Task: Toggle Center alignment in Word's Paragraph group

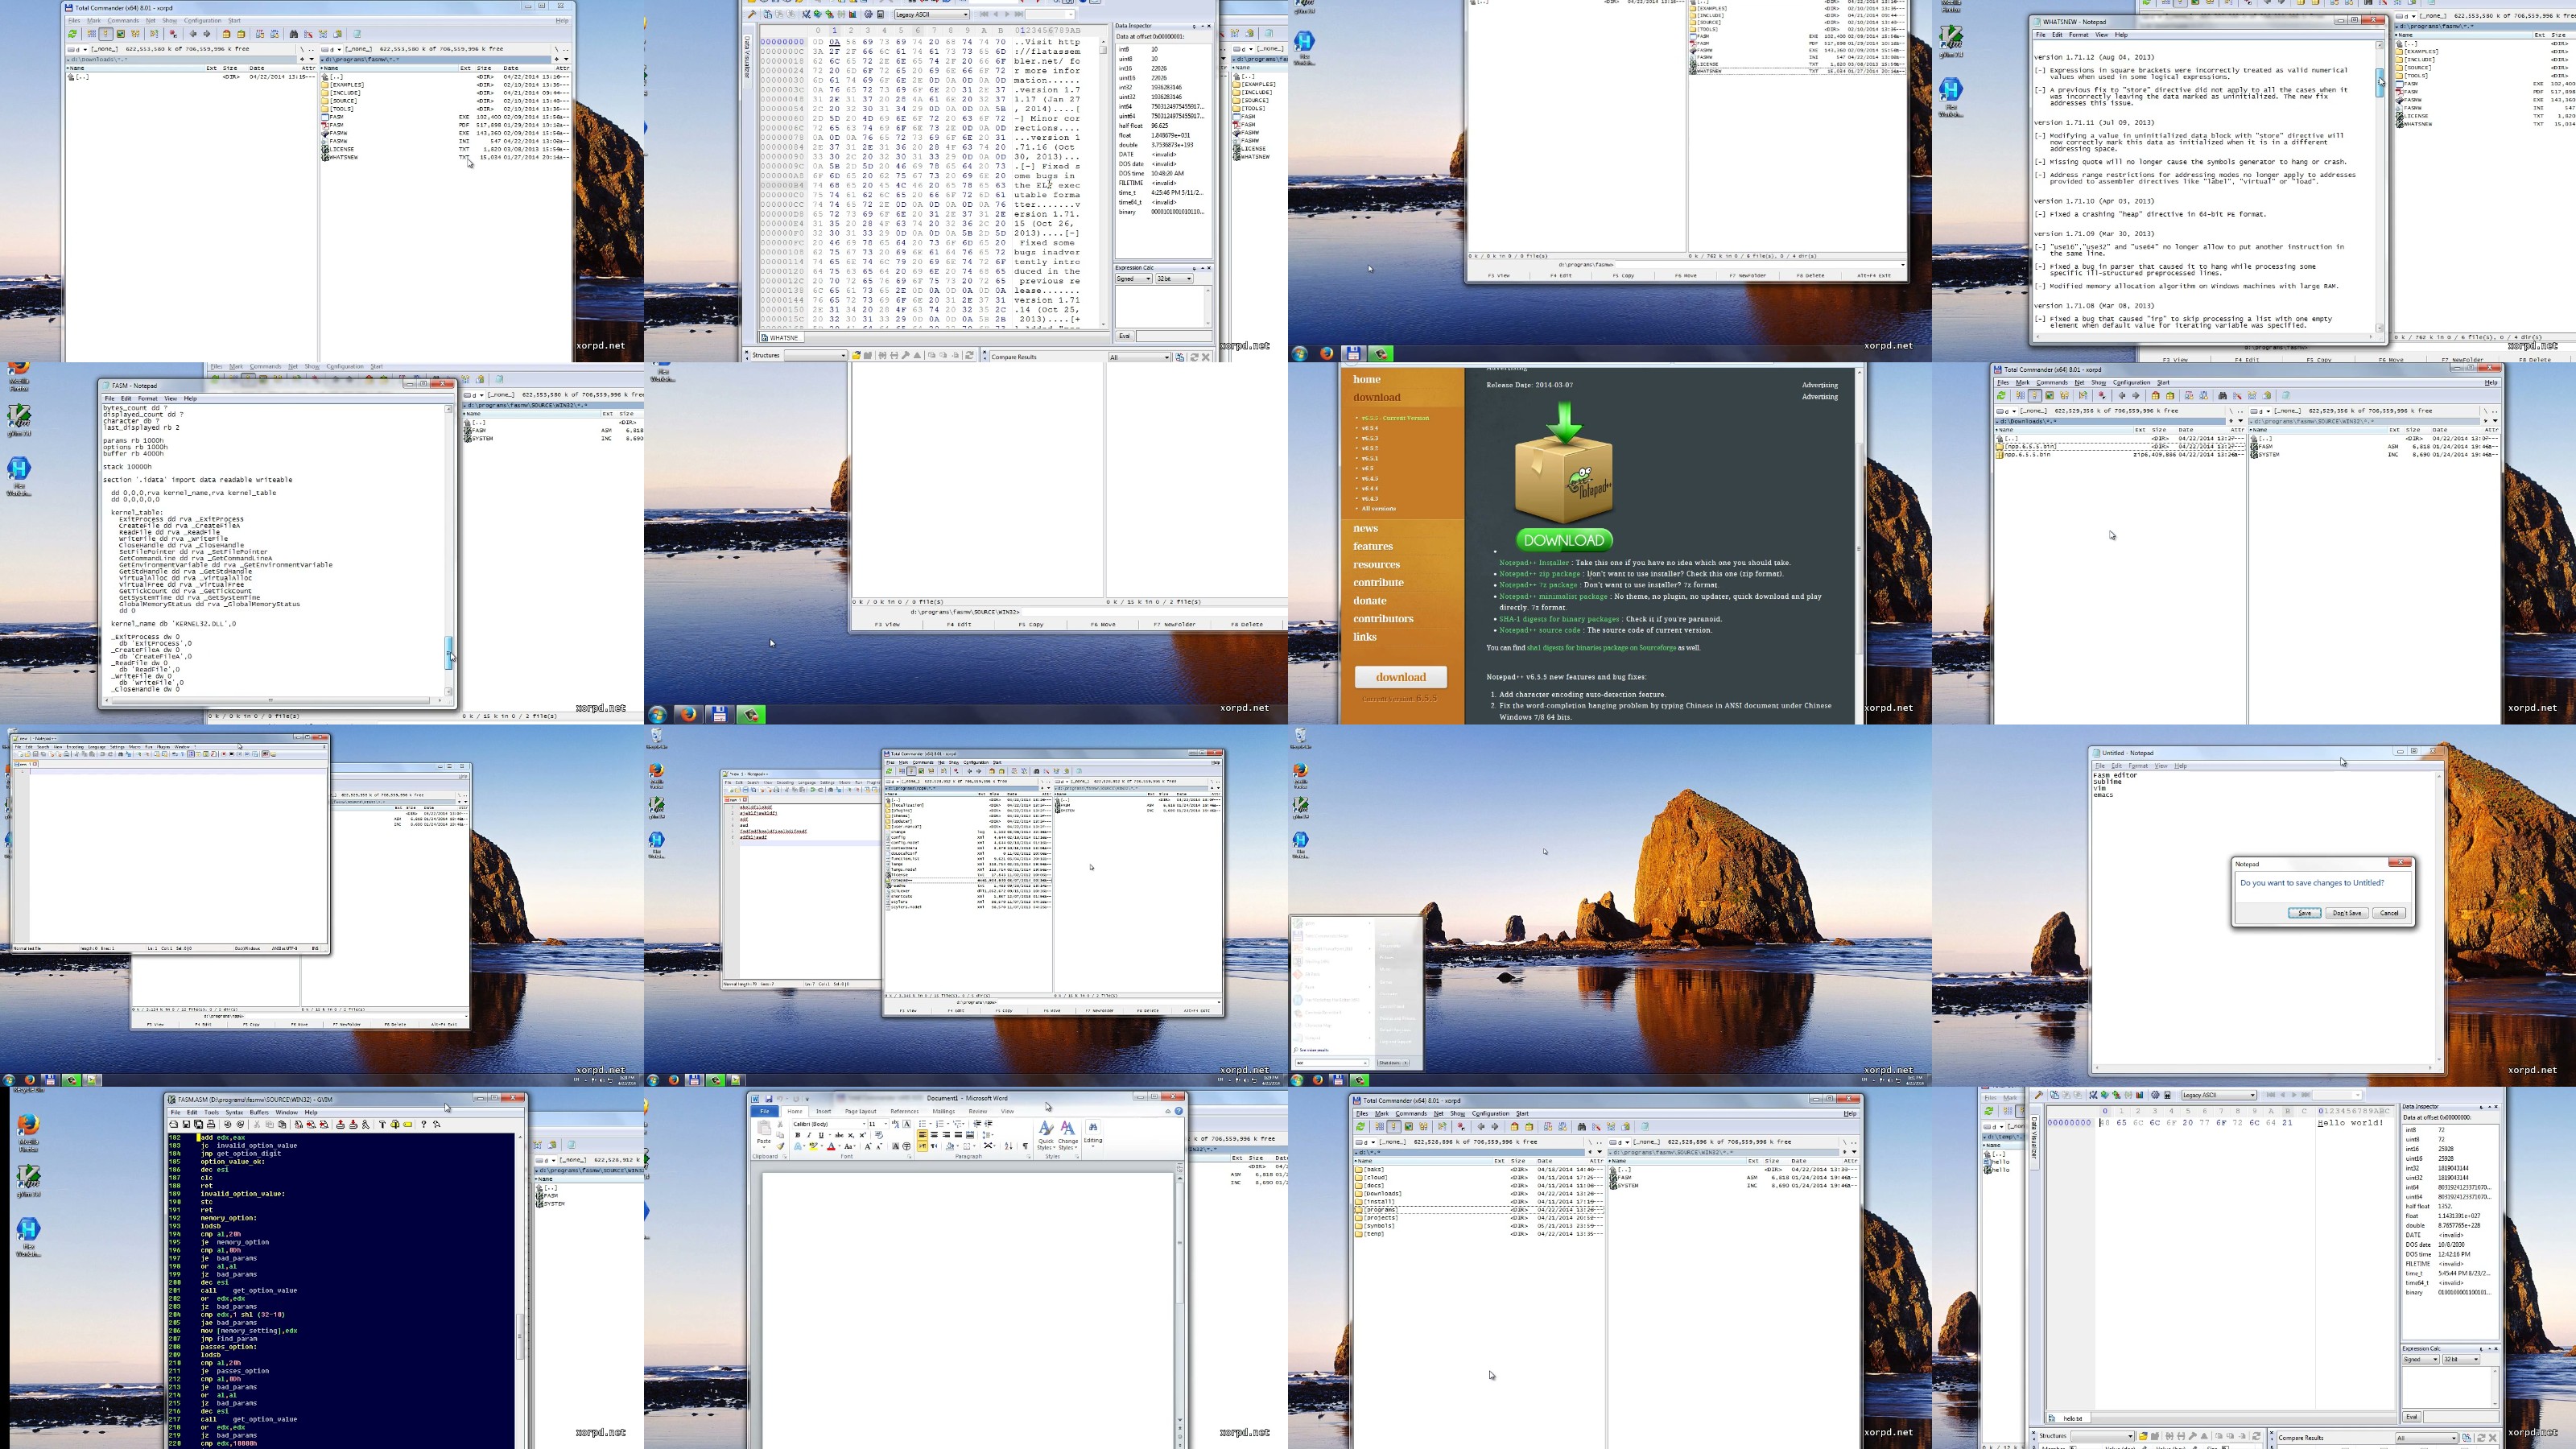Action: (x=934, y=1135)
